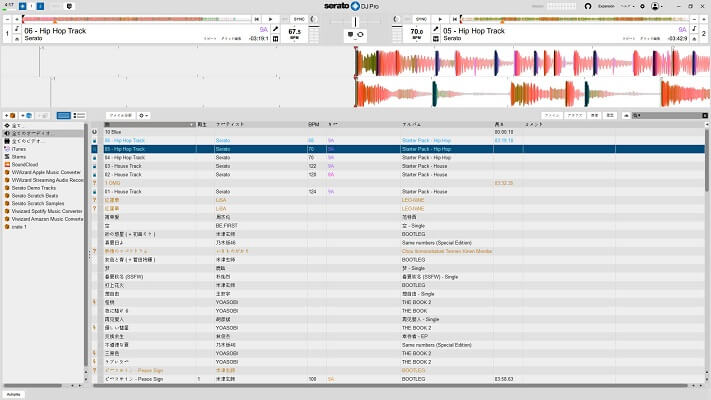Enable SYNC on the left deck

[x=299, y=19]
